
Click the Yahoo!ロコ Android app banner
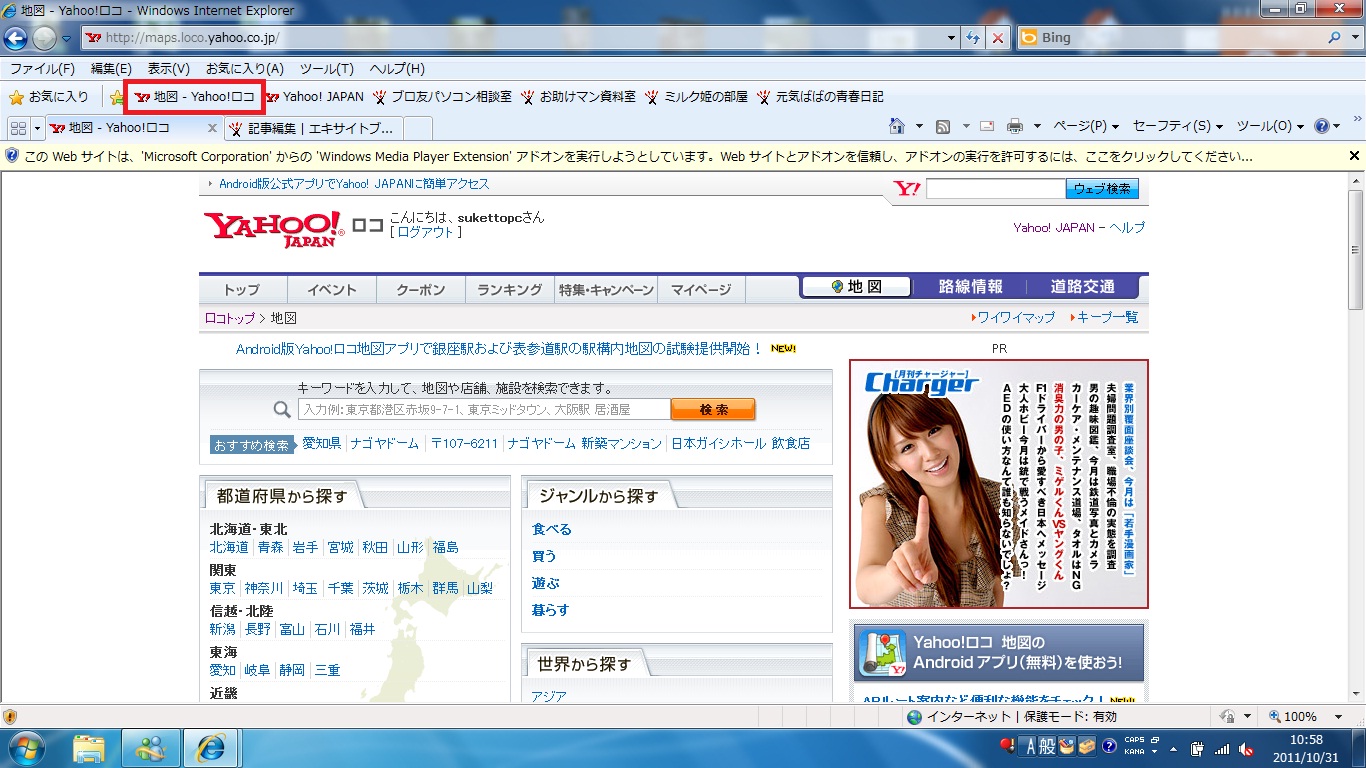[998, 653]
